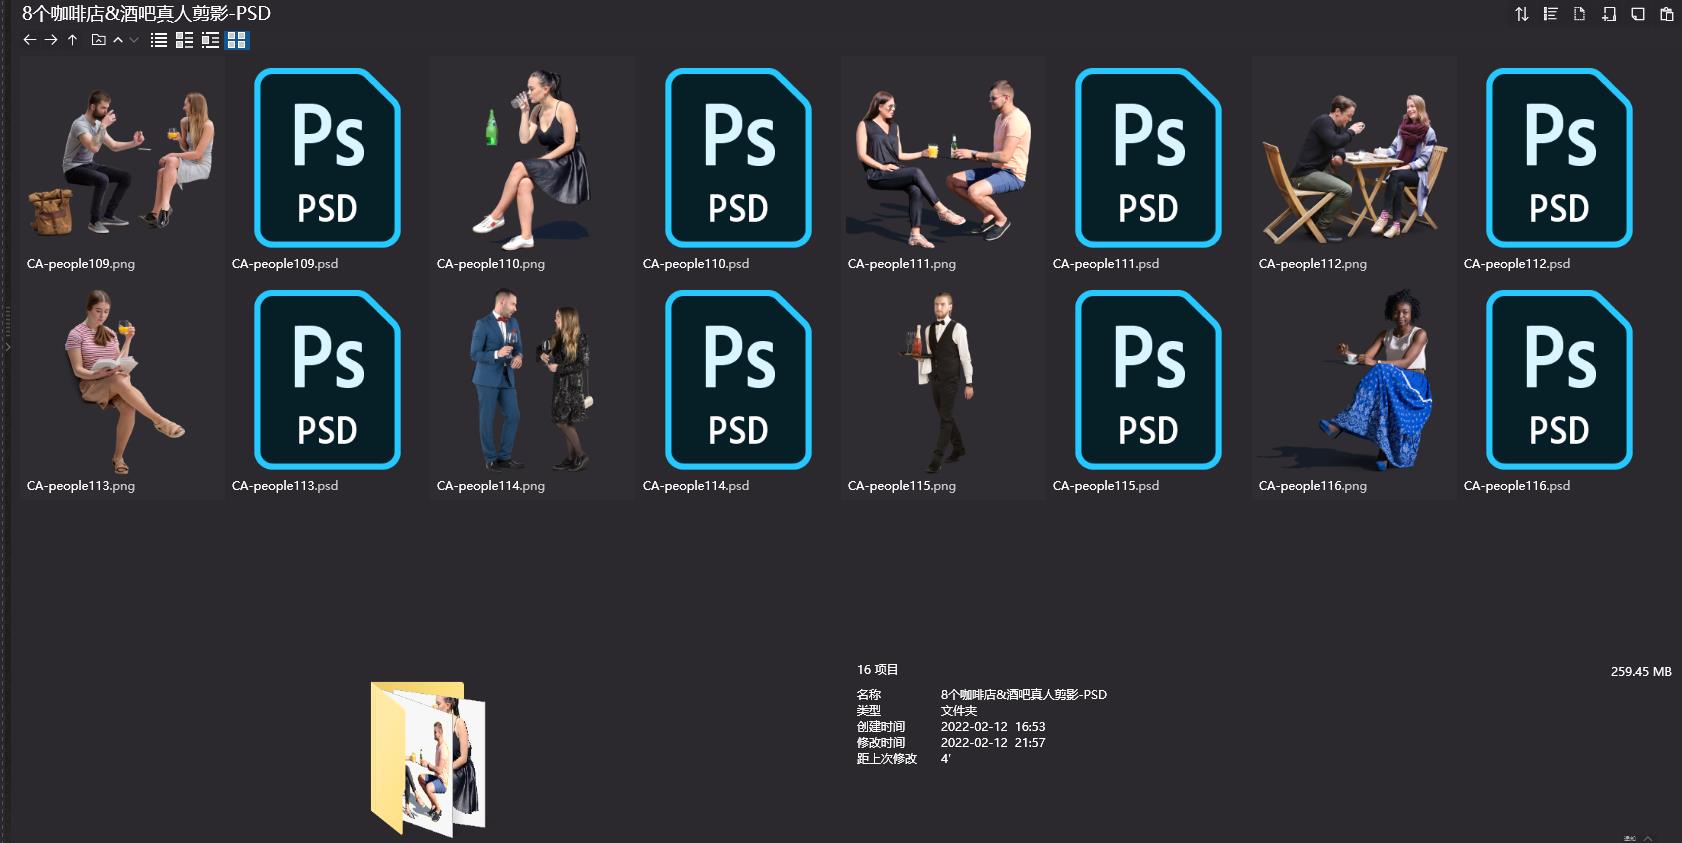Select the CA-people111.psd Photoshop file icon
This screenshot has height=843, width=1682.
point(1148,158)
